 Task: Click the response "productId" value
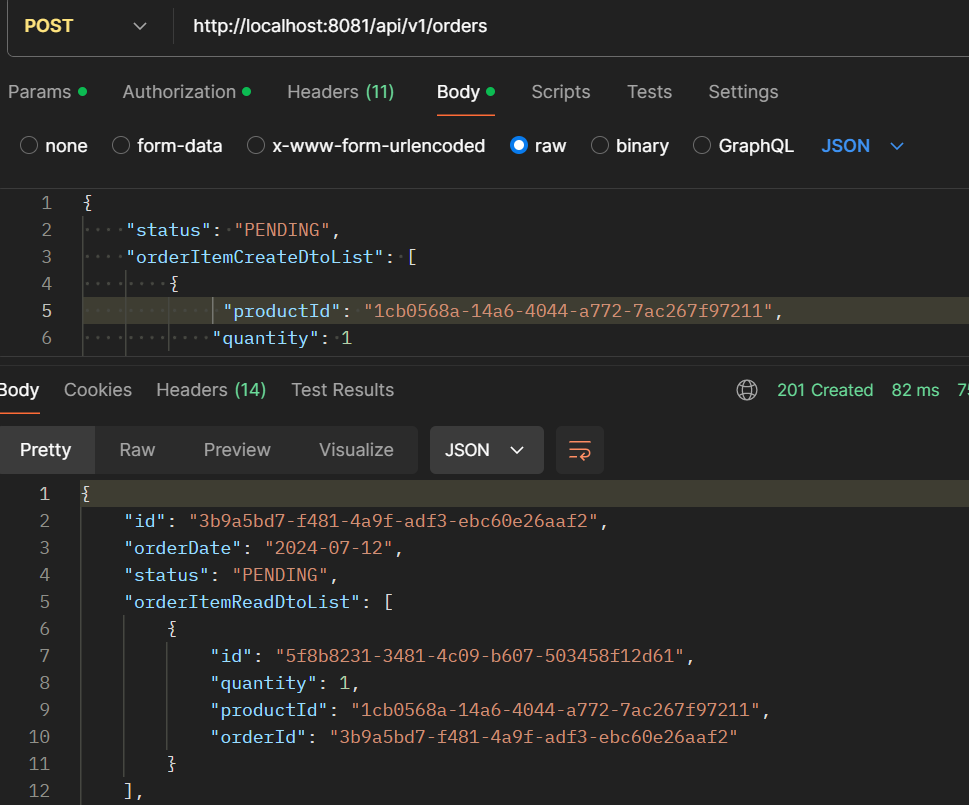pos(555,710)
